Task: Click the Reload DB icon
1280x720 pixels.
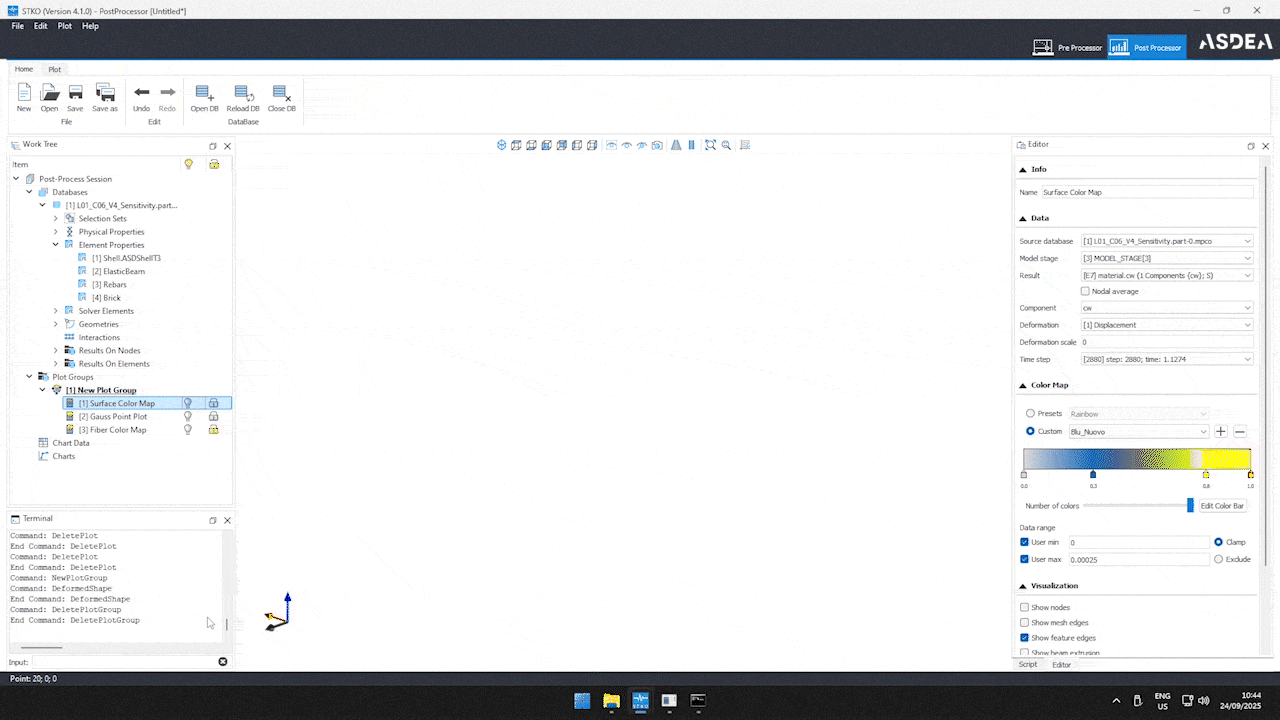Action: coord(243,93)
